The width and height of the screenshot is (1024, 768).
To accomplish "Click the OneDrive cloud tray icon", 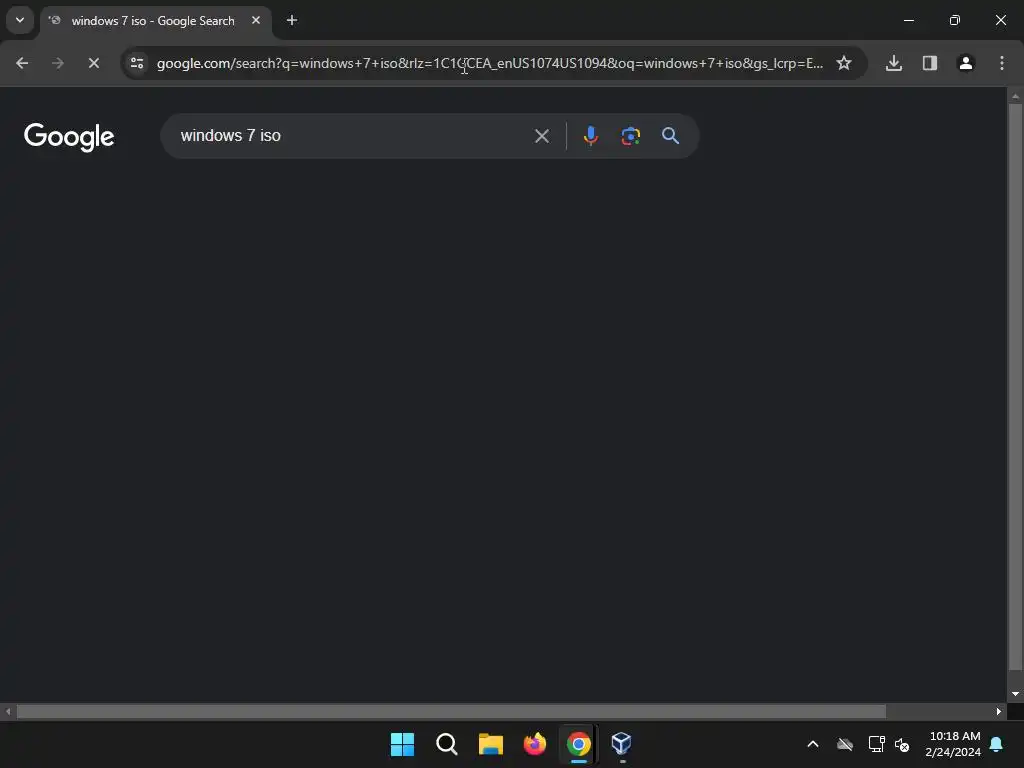I will click(x=845, y=744).
